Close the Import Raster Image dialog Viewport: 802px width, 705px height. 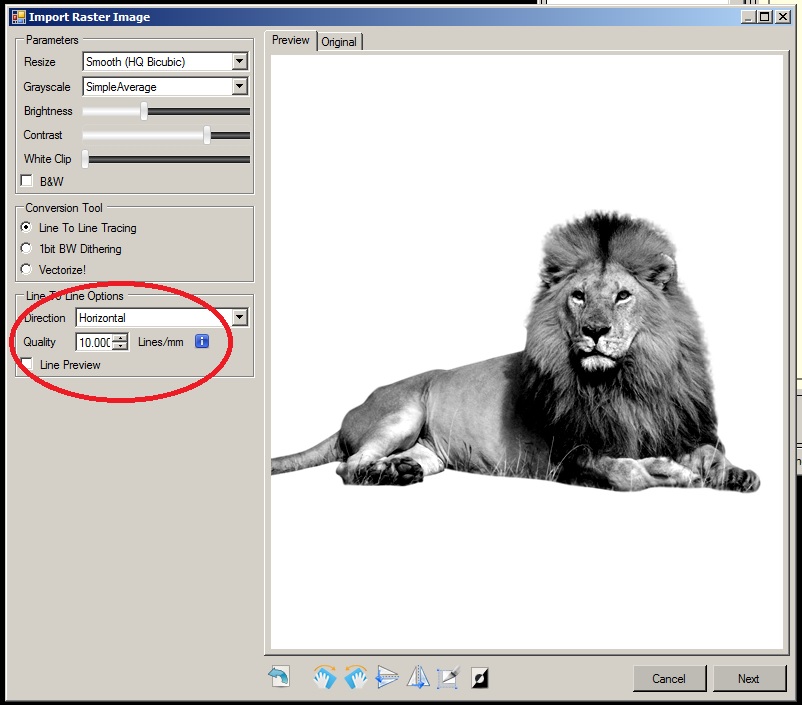pyautogui.click(x=783, y=17)
